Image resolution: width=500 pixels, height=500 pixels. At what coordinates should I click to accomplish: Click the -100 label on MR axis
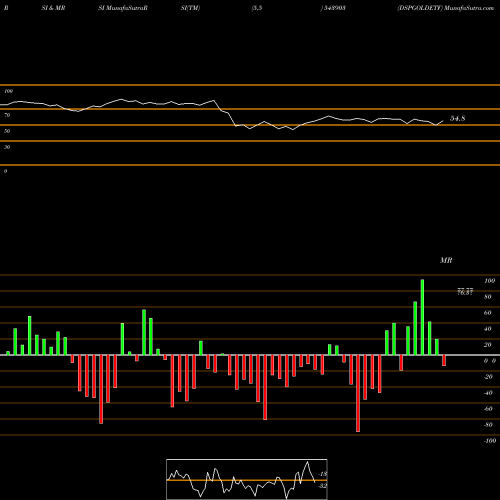coord(490,441)
